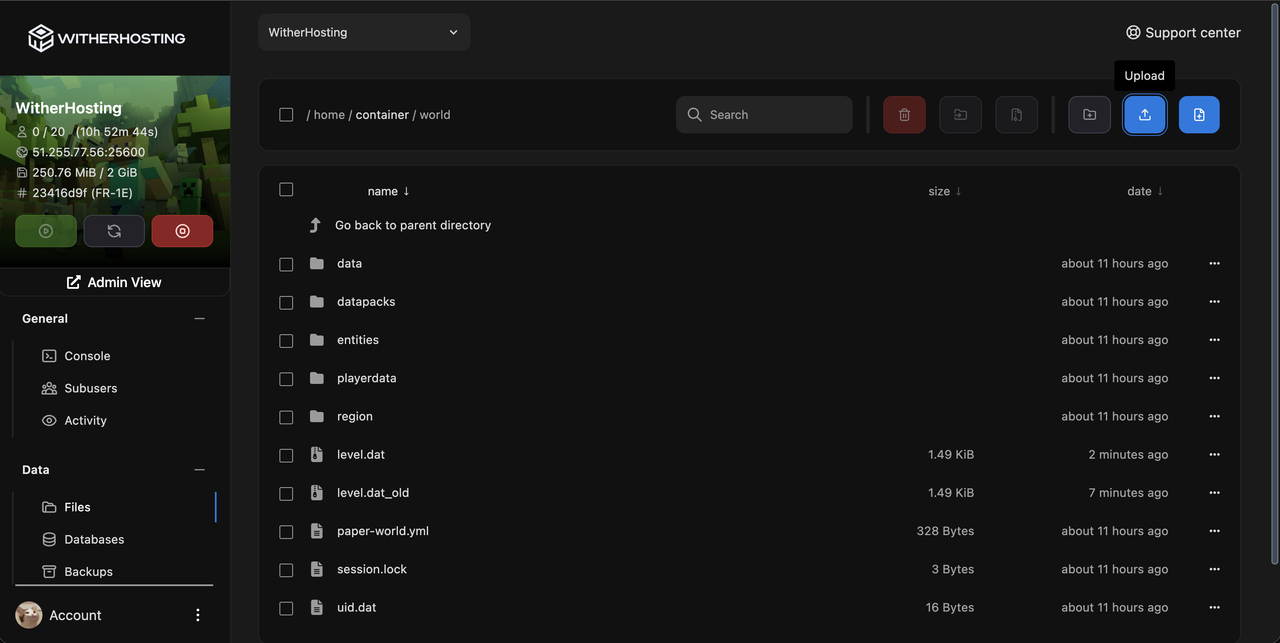Image resolution: width=1280 pixels, height=643 pixels.
Task: Start the server with green play button
Action: tap(46, 231)
